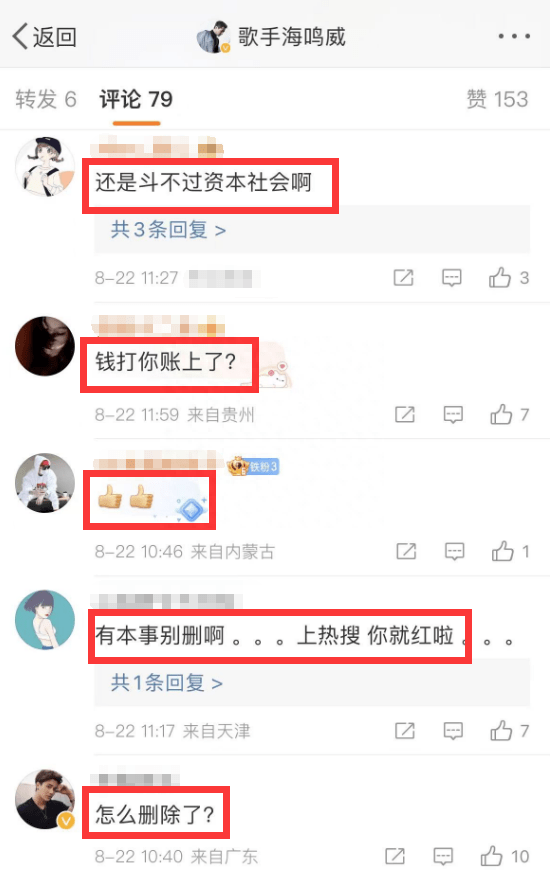Reply to the 怎么删除了 comment
Screen dimensions: 553x871
pyautogui.click(x=443, y=857)
